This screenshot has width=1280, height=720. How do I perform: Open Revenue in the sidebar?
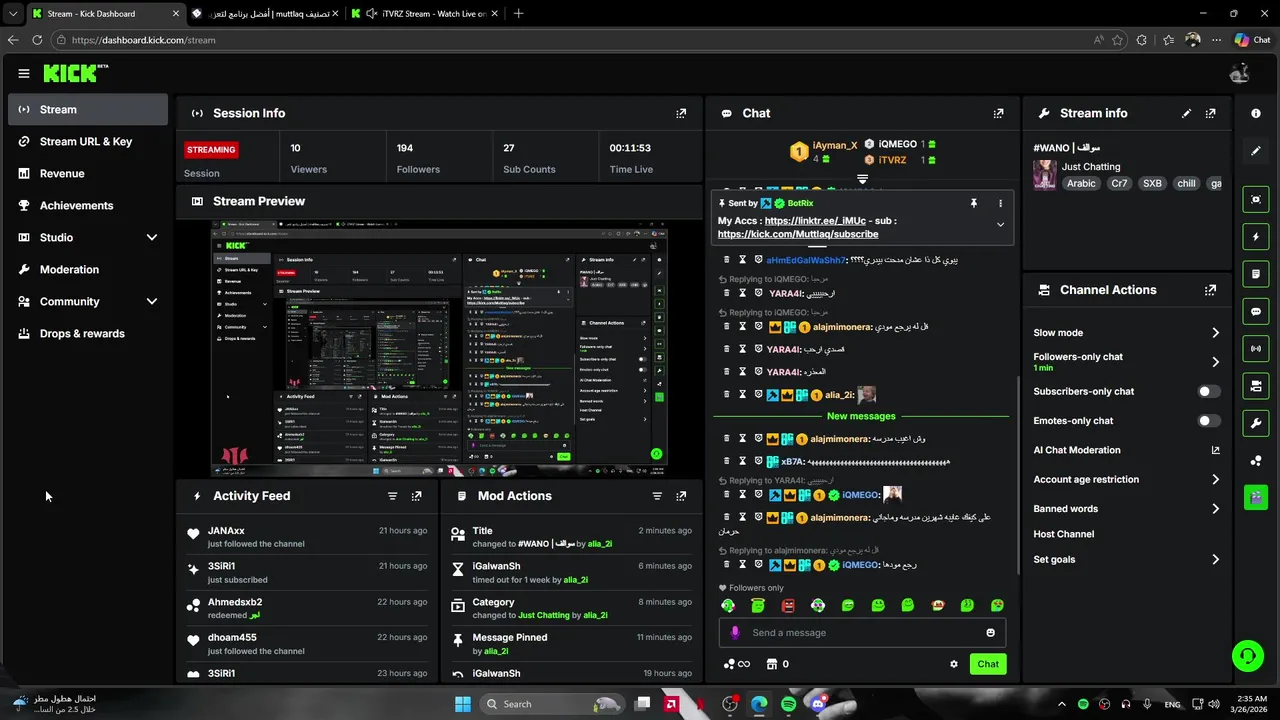88,174
